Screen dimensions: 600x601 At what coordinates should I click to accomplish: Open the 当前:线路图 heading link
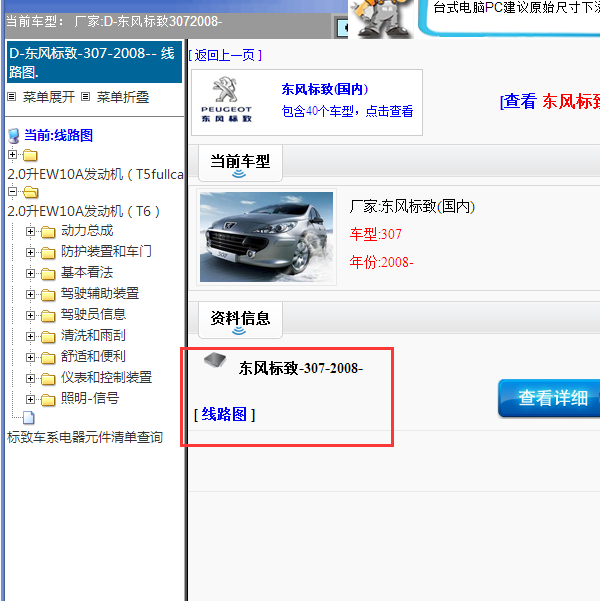(x=58, y=135)
